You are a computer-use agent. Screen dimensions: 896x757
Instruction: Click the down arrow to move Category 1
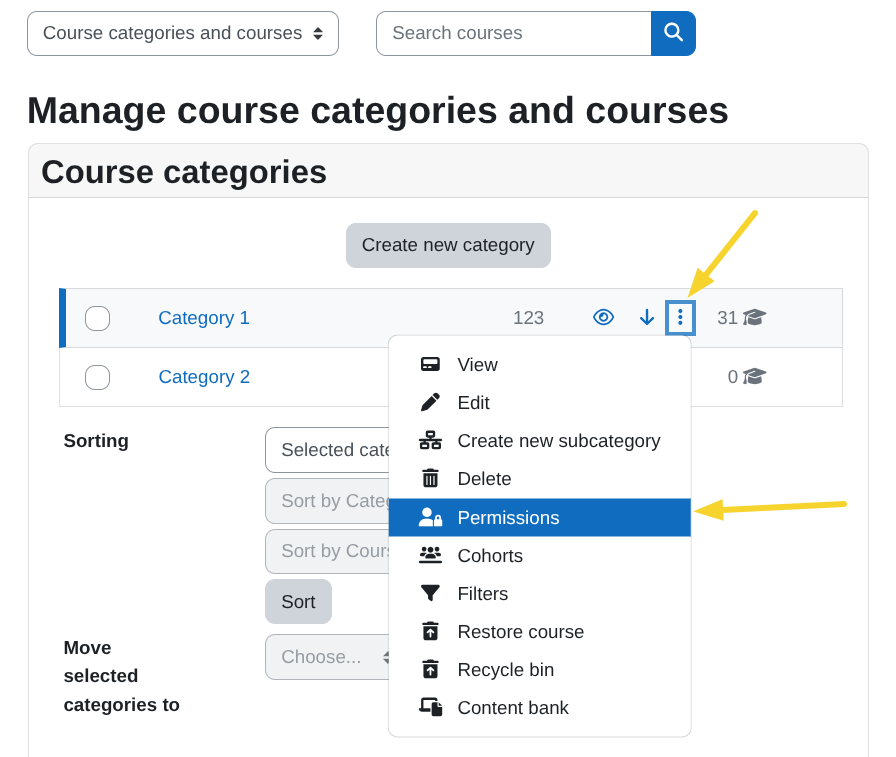[646, 317]
